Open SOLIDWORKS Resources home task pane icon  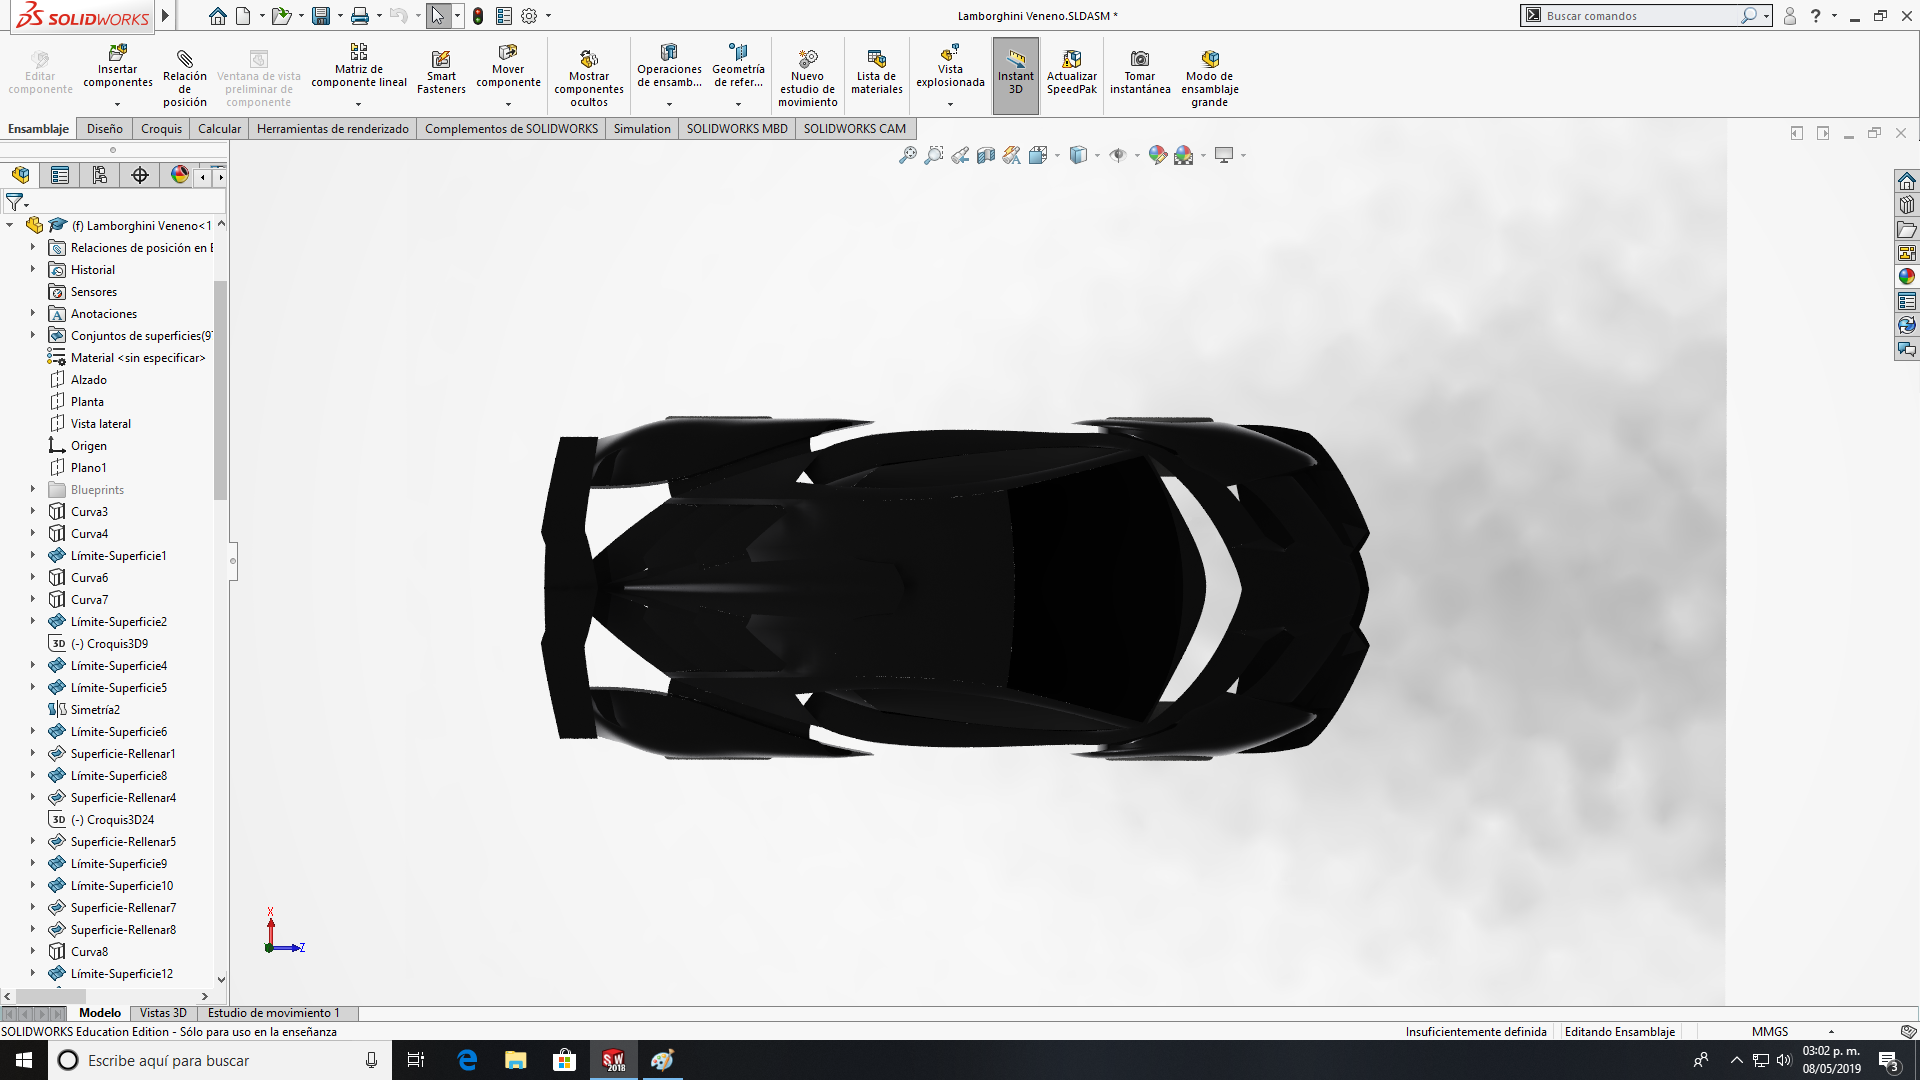(1907, 181)
